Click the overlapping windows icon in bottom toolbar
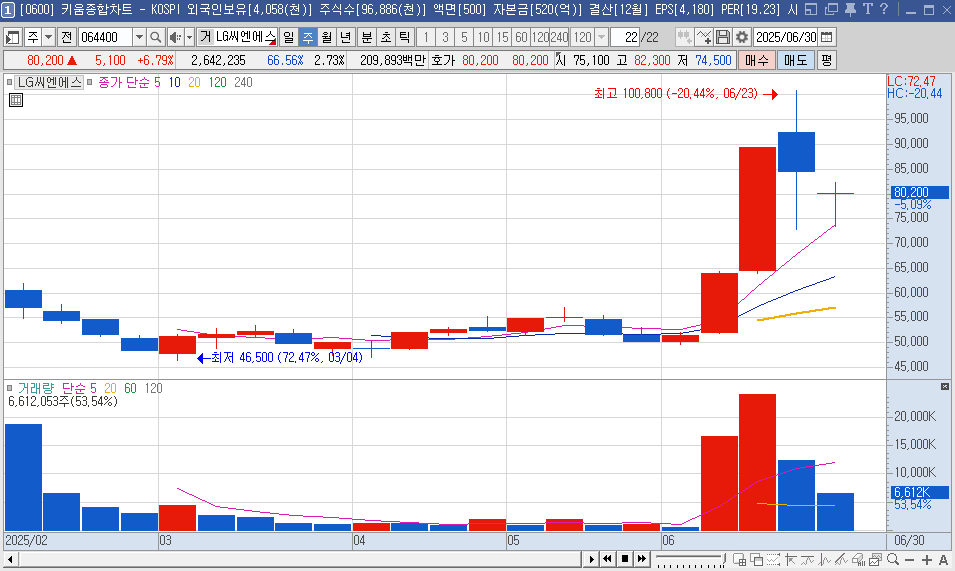 (756, 559)
